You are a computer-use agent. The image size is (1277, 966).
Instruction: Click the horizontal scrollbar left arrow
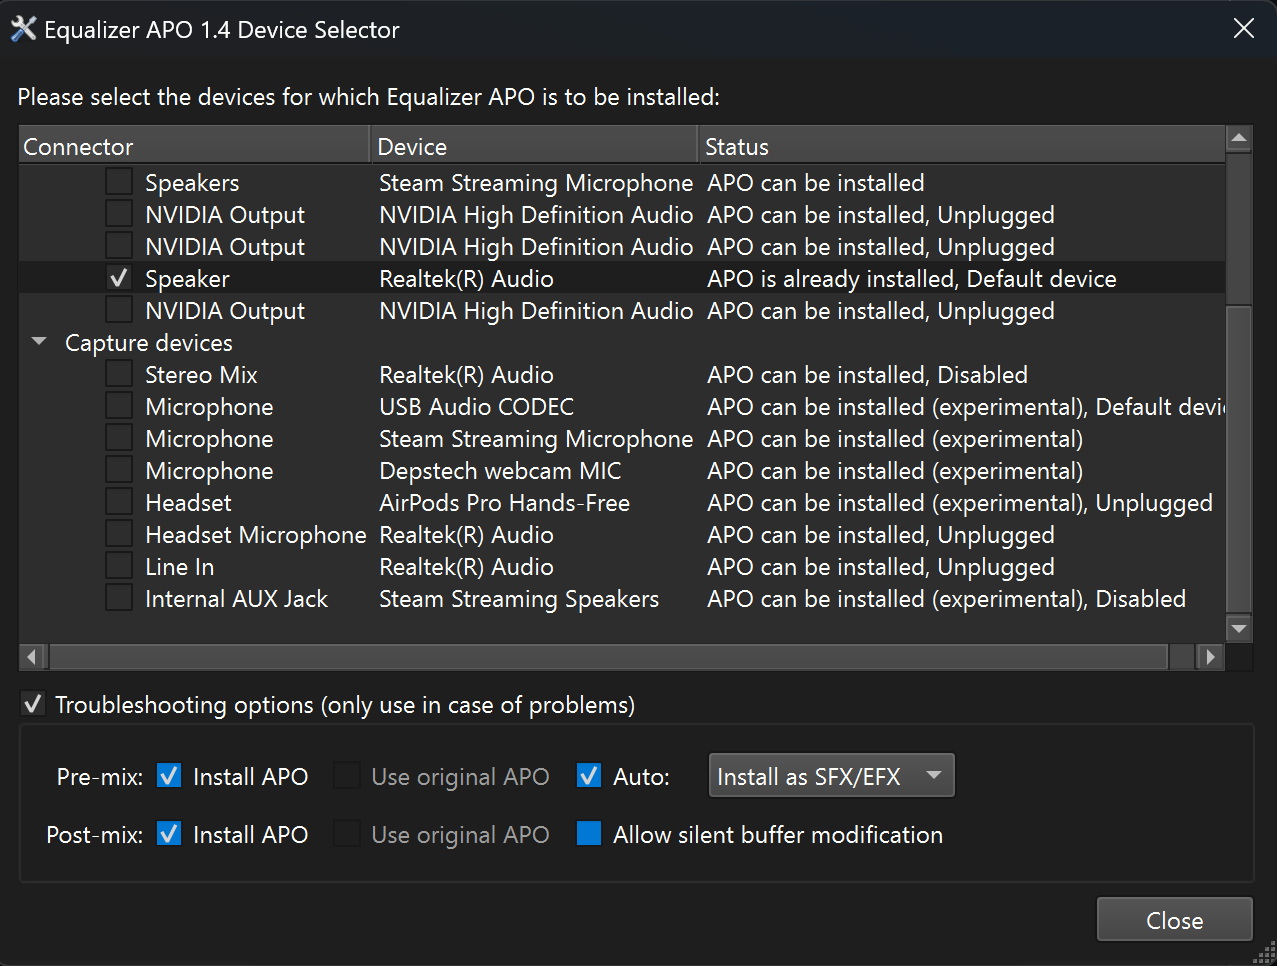pos(32,657)
